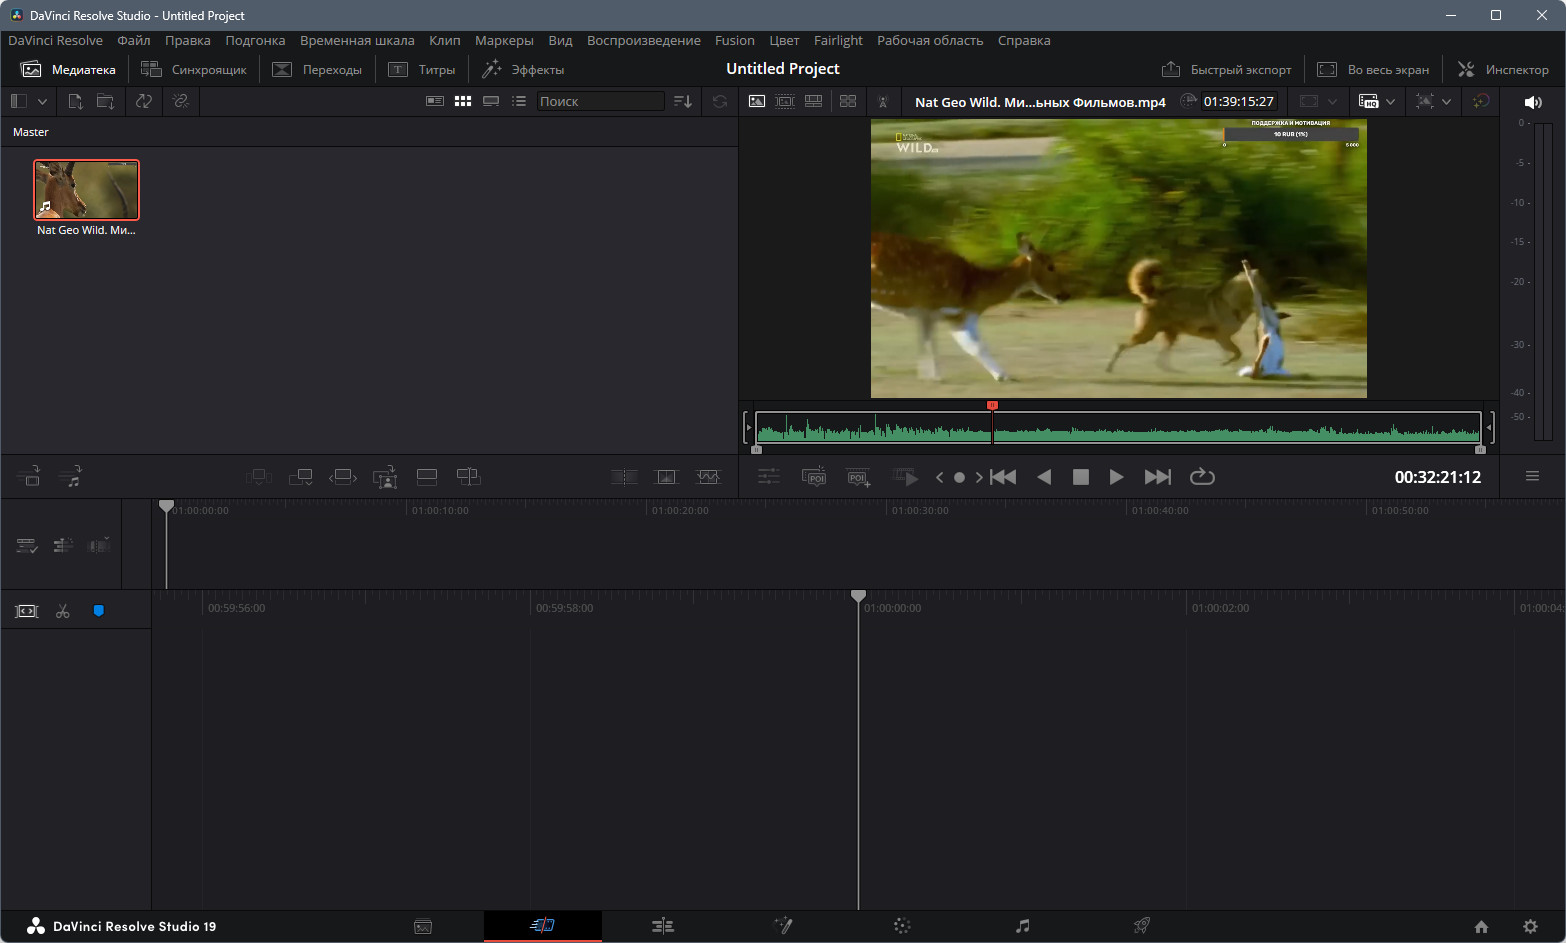
Task: Mute audio with the speaker icon
Action: tap(1532, 102)
